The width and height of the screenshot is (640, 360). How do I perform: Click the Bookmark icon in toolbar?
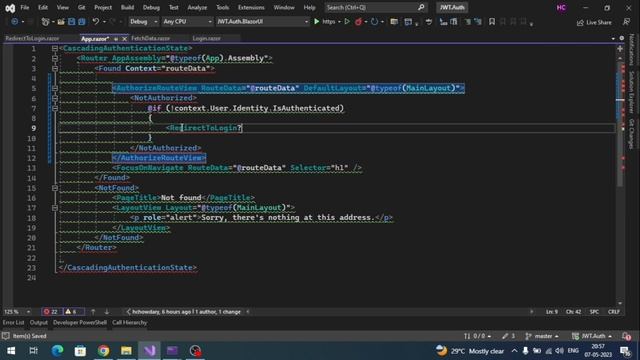point(492,22)
